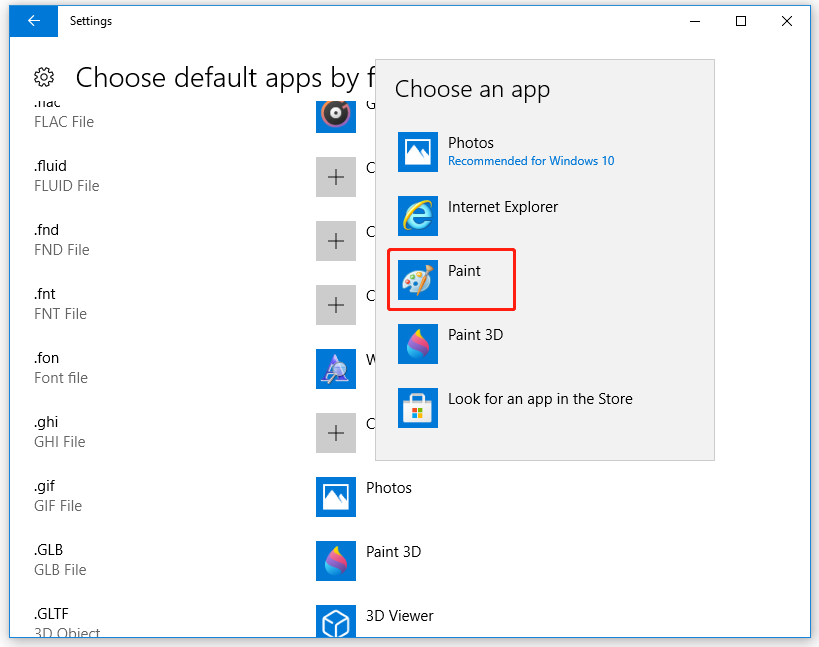The image size is (819, 647).
Task: Choose a default for .ghi plus button
Action: click(x=336, y=433)
